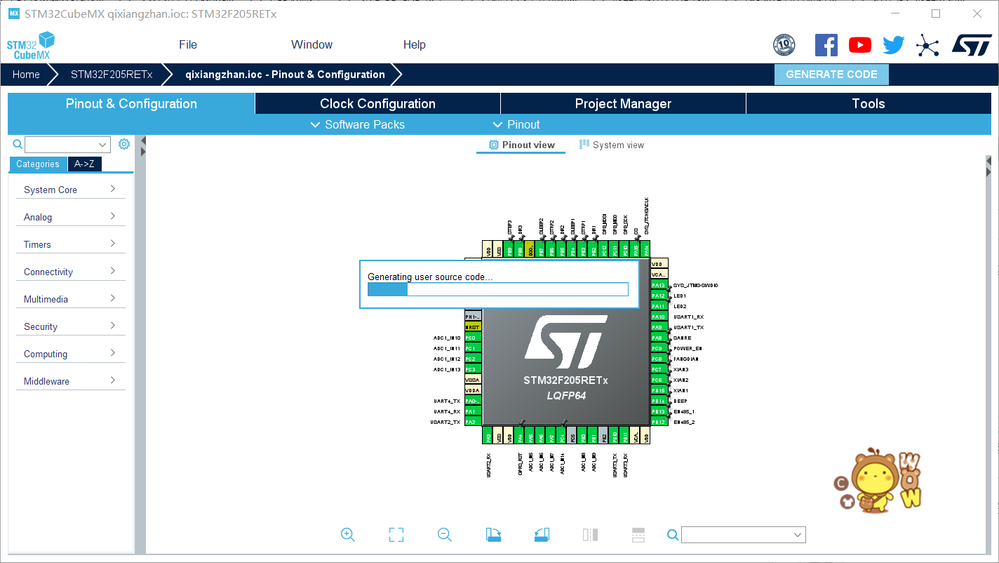Fit pinout view to window
The width and height of the screenshot is (999, 563).
(396, 535)
